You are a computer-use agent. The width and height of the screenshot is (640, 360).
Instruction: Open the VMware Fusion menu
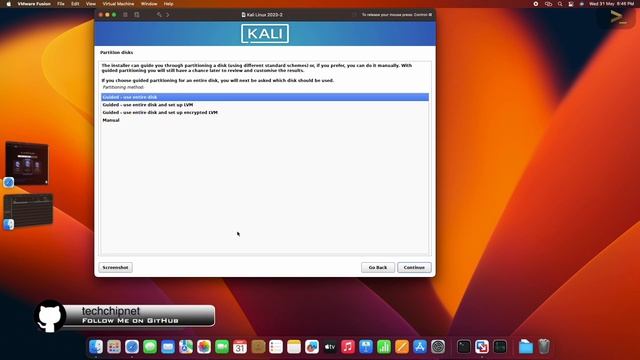point(34,4)
